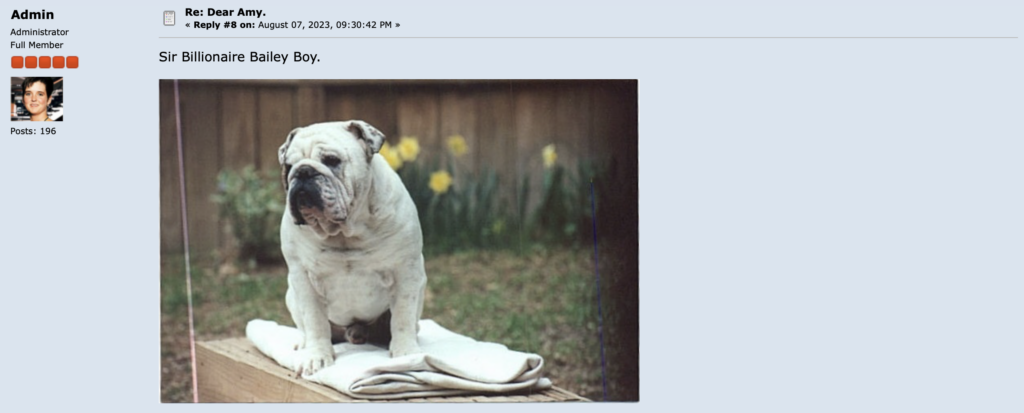
Task: Click the Admin avatar picture
Action: coord(37,99)
